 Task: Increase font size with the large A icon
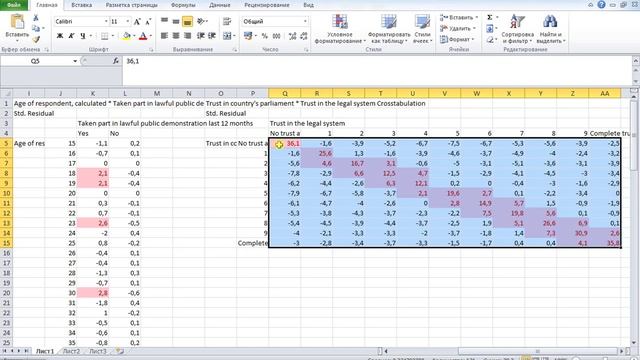click(x=138, y=22)
